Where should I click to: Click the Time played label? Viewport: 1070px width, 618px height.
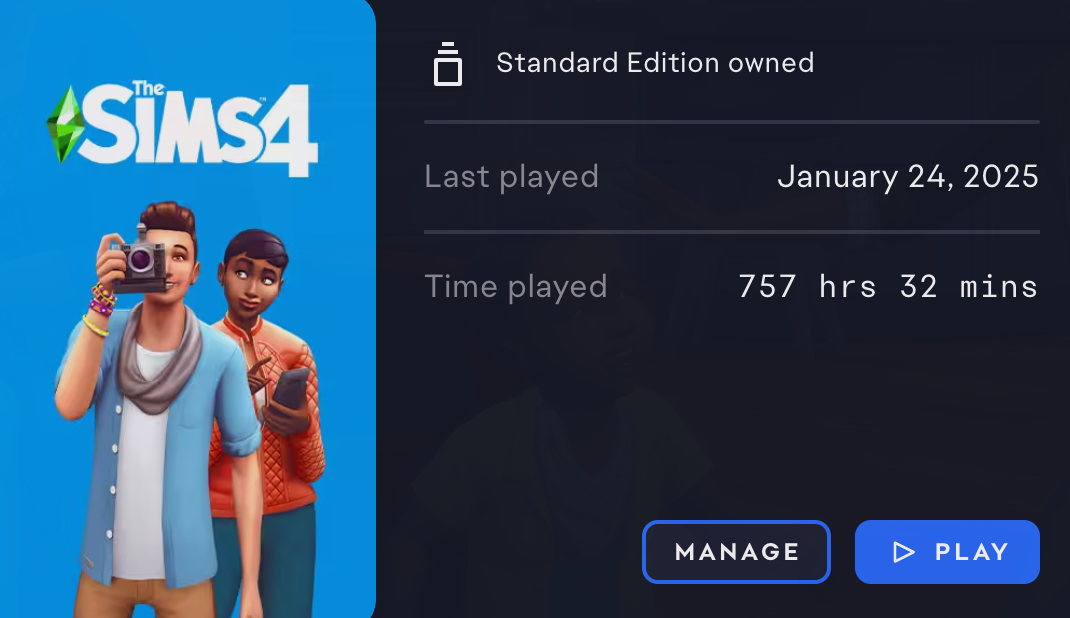515,286
